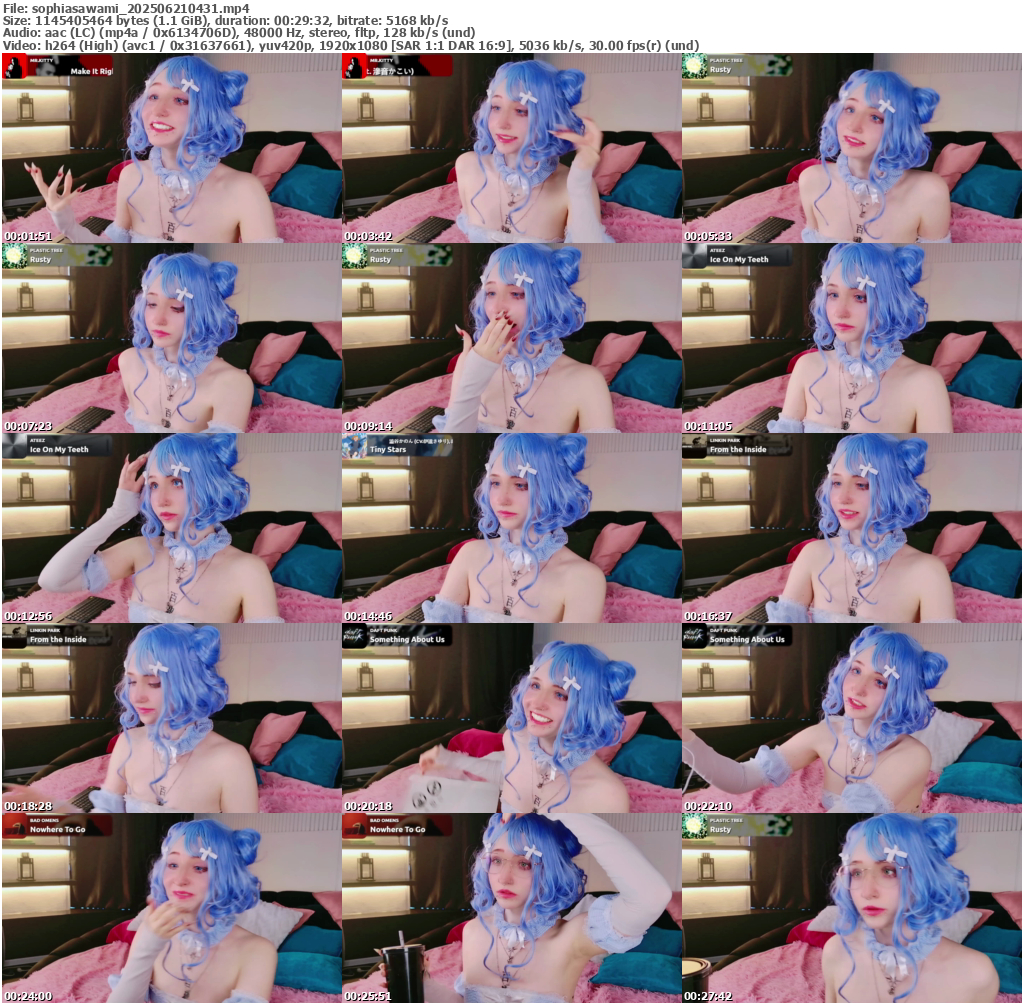
Task: Click the album art icon in the 00:27:42 frame
Action: click(695, 826)
